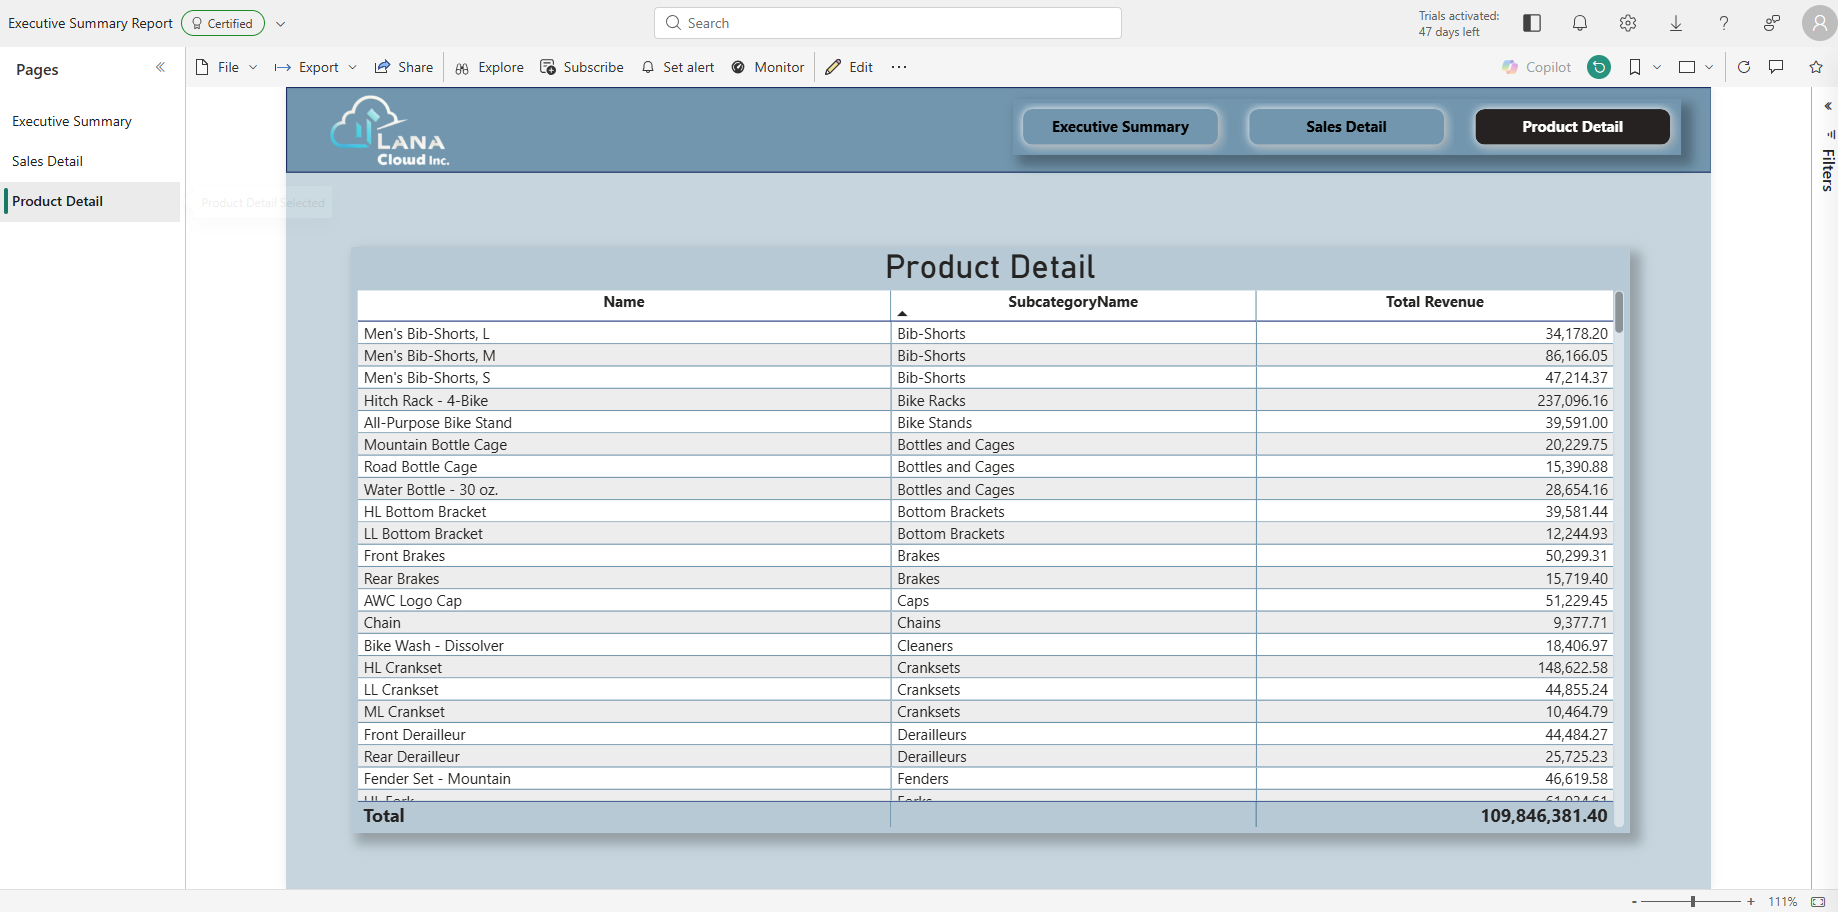
Task: Expand the report title dropdown chevron
Action: tap(281, 23)
